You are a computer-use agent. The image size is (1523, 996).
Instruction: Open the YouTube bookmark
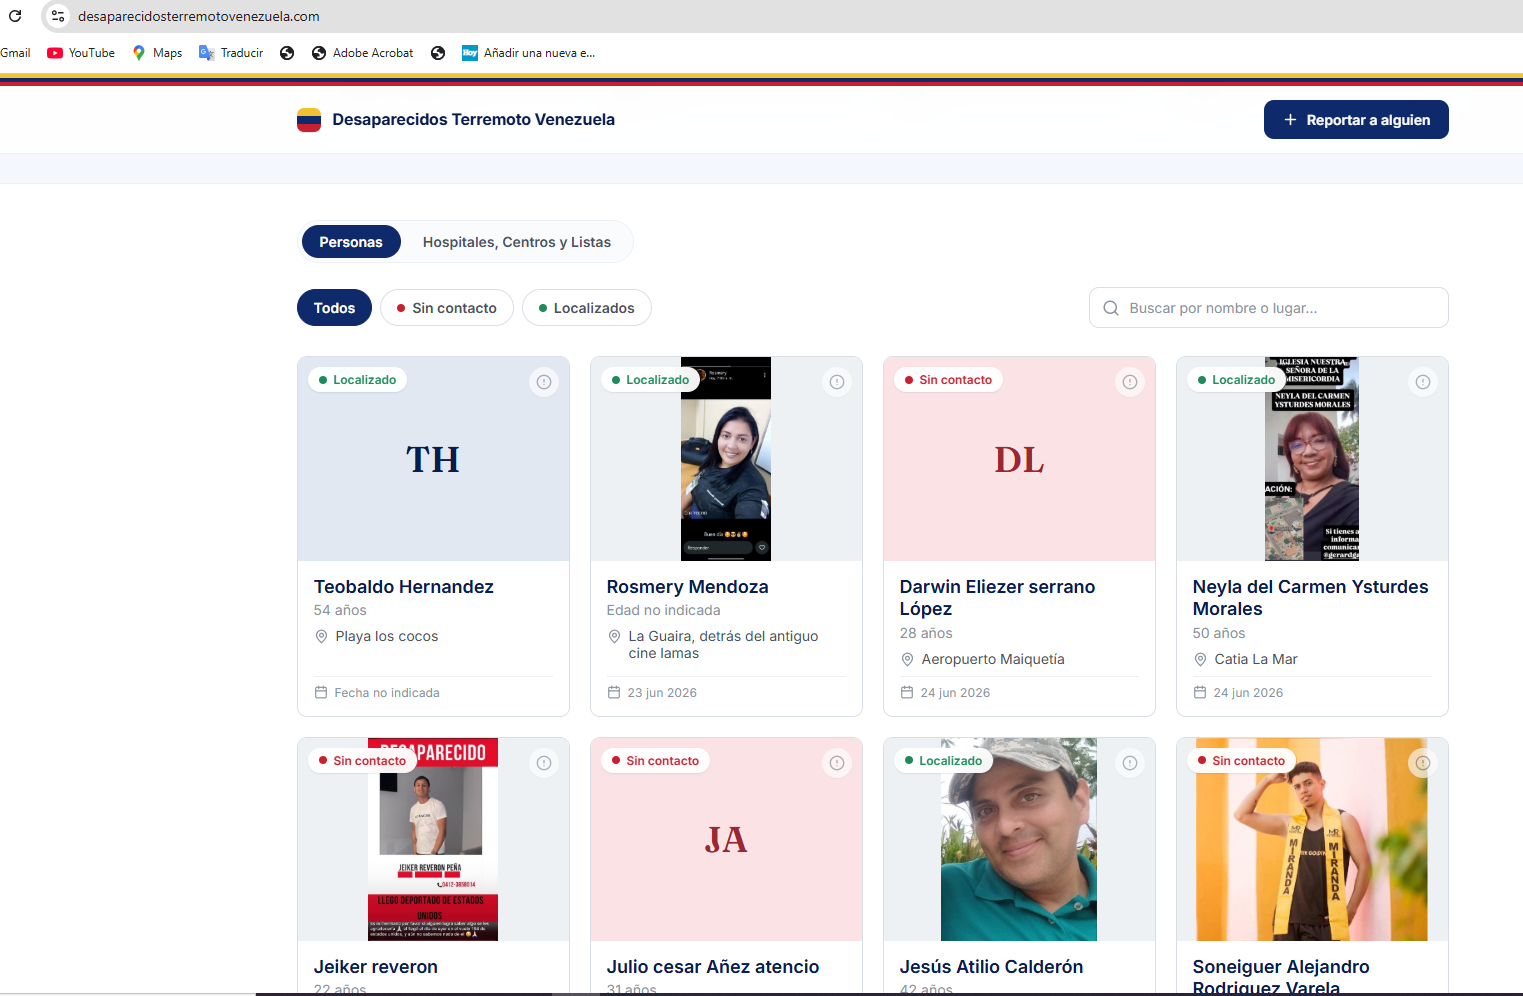[81, 53]
